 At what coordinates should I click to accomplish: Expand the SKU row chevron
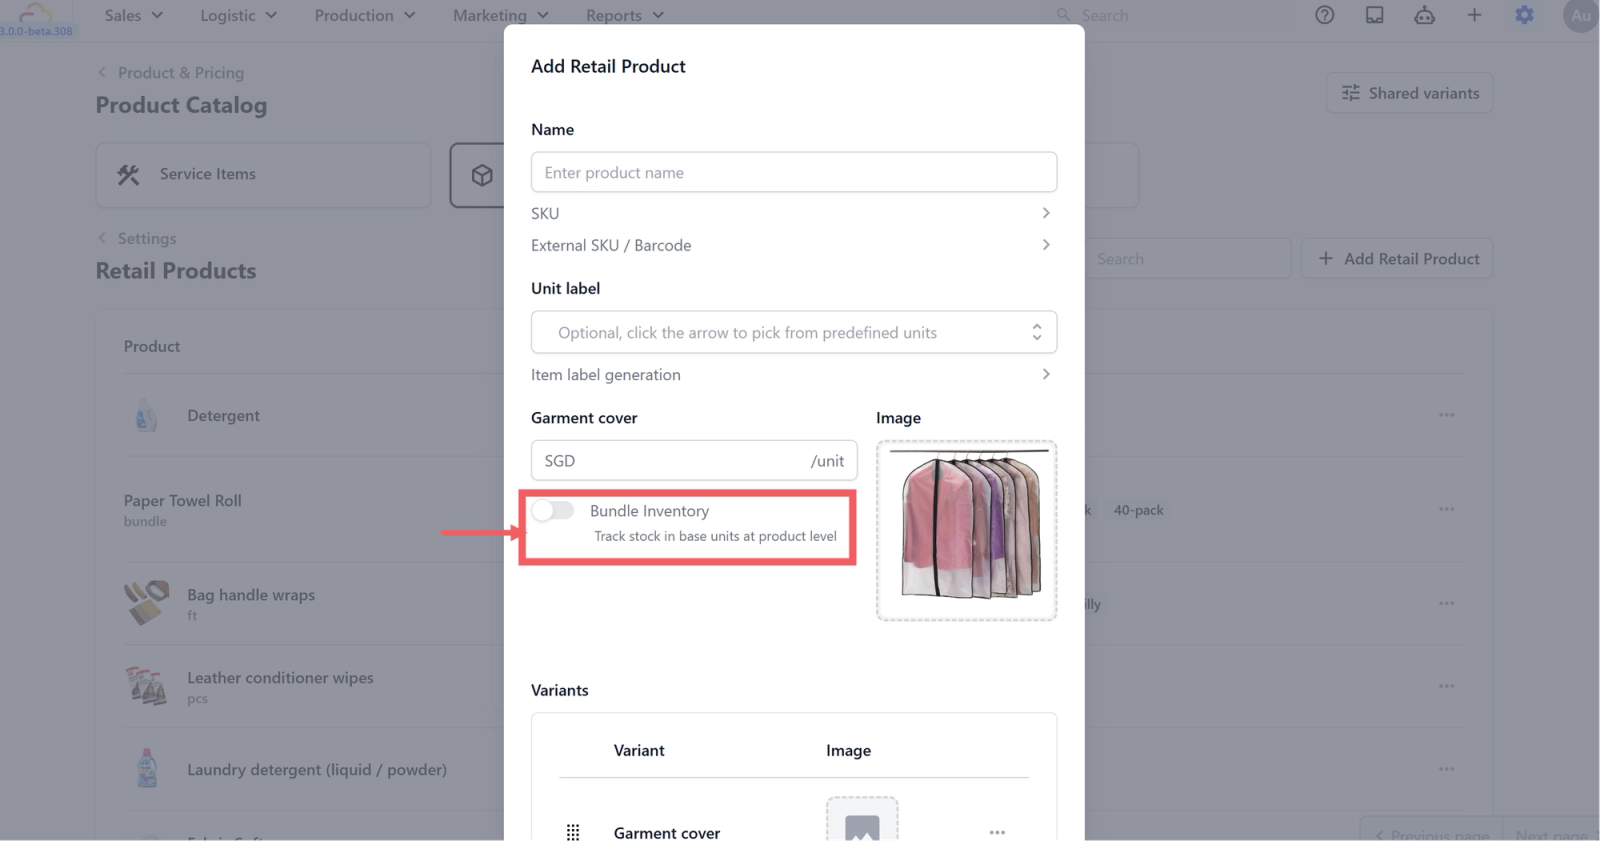click(1046, 213)
